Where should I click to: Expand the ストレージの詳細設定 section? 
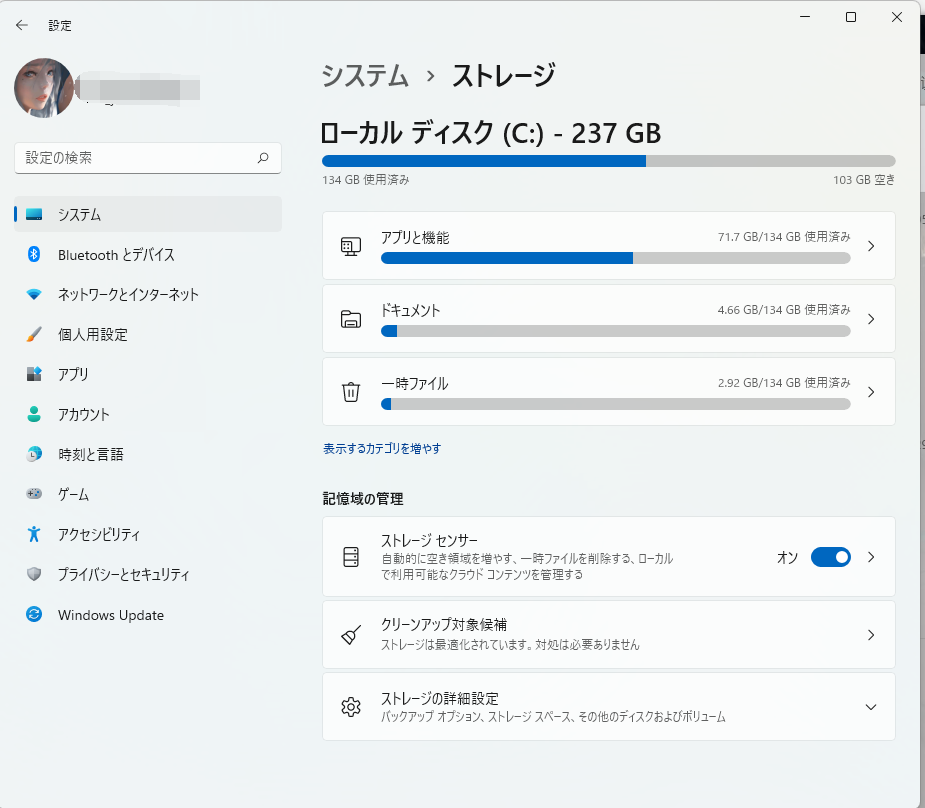[870, 707]
